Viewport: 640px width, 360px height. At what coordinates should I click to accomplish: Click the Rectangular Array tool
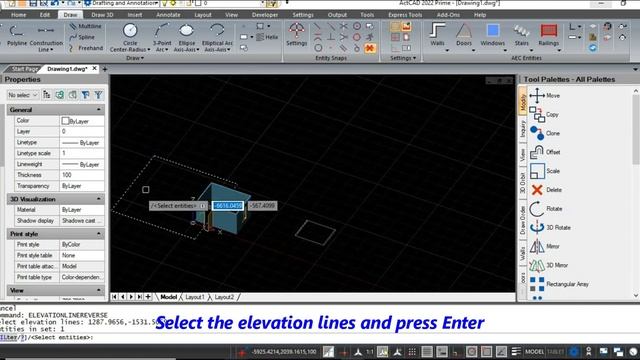click(559, 284)
